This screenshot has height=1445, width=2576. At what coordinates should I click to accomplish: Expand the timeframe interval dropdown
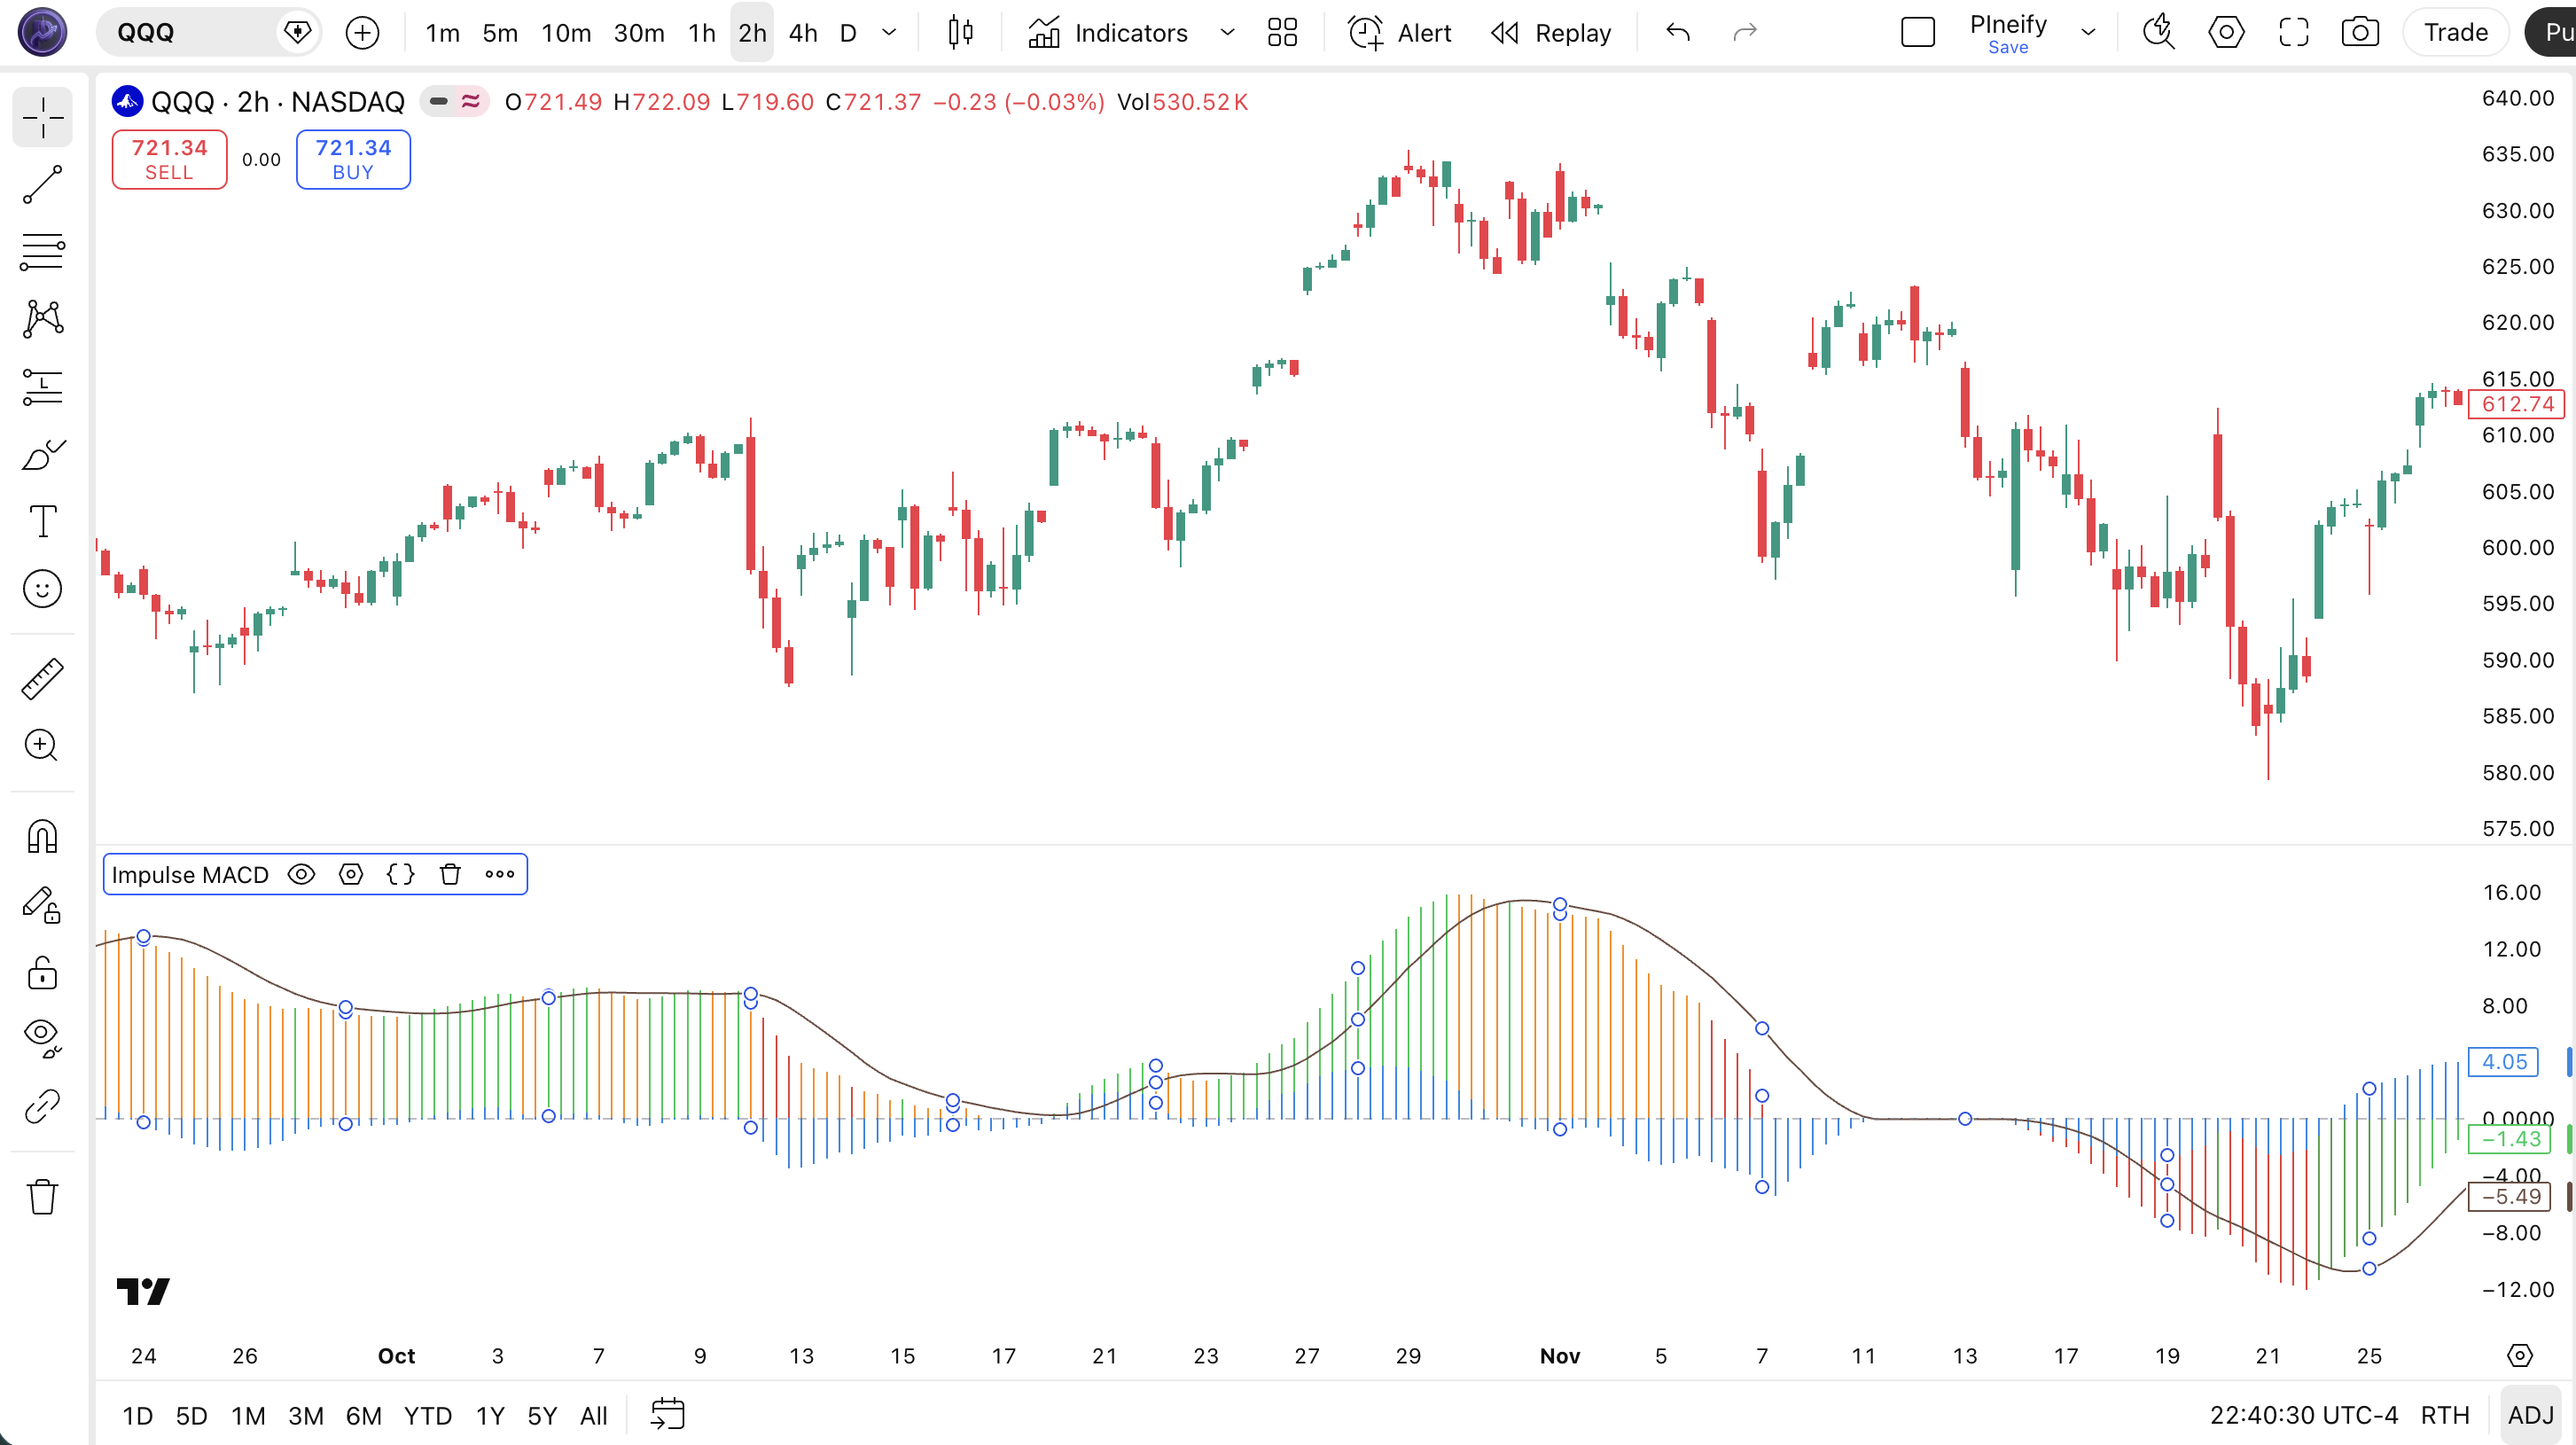tap(889, 33)
